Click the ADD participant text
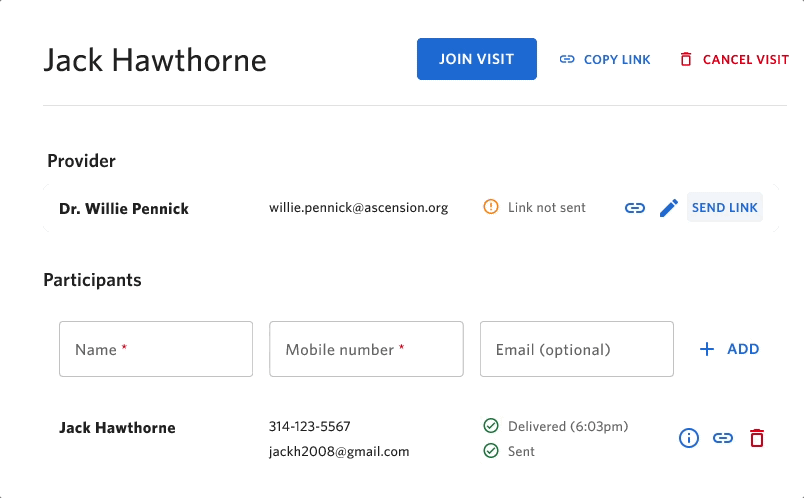Image resolution: width=804 pixels, height=498 pixels. click(743, 349)
